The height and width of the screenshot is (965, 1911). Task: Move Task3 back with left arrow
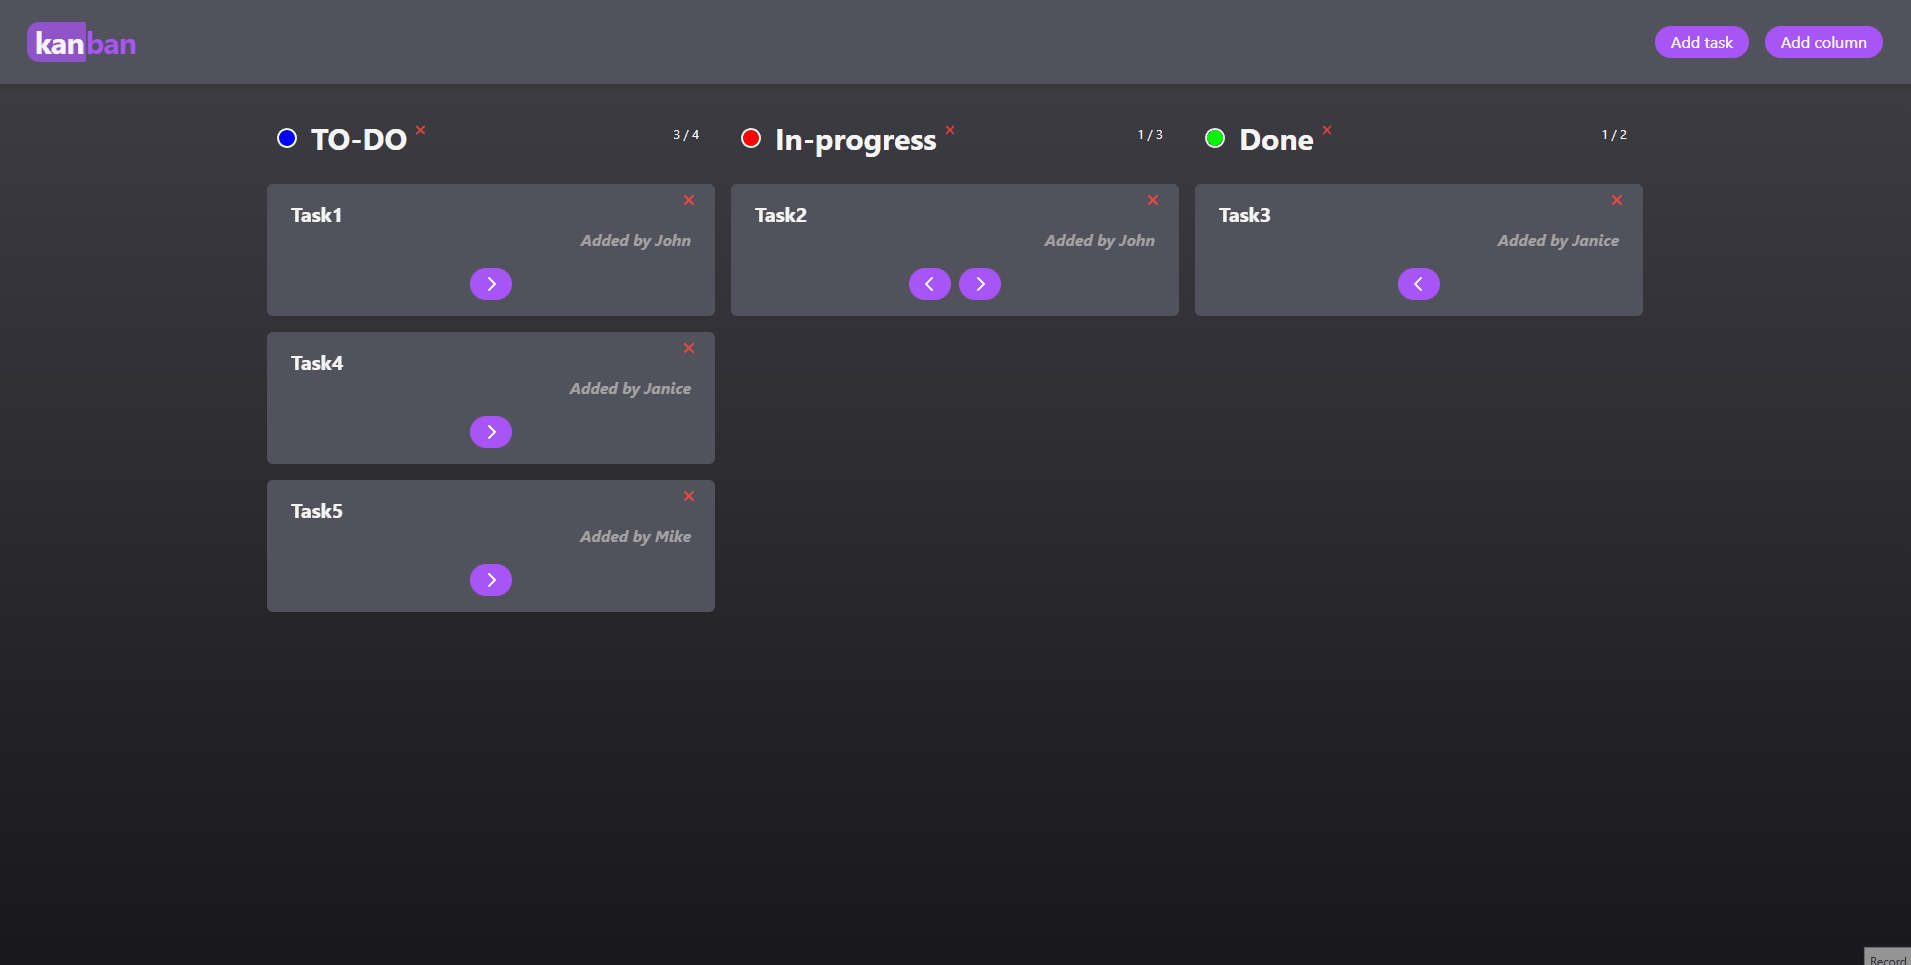[1418, 284]
